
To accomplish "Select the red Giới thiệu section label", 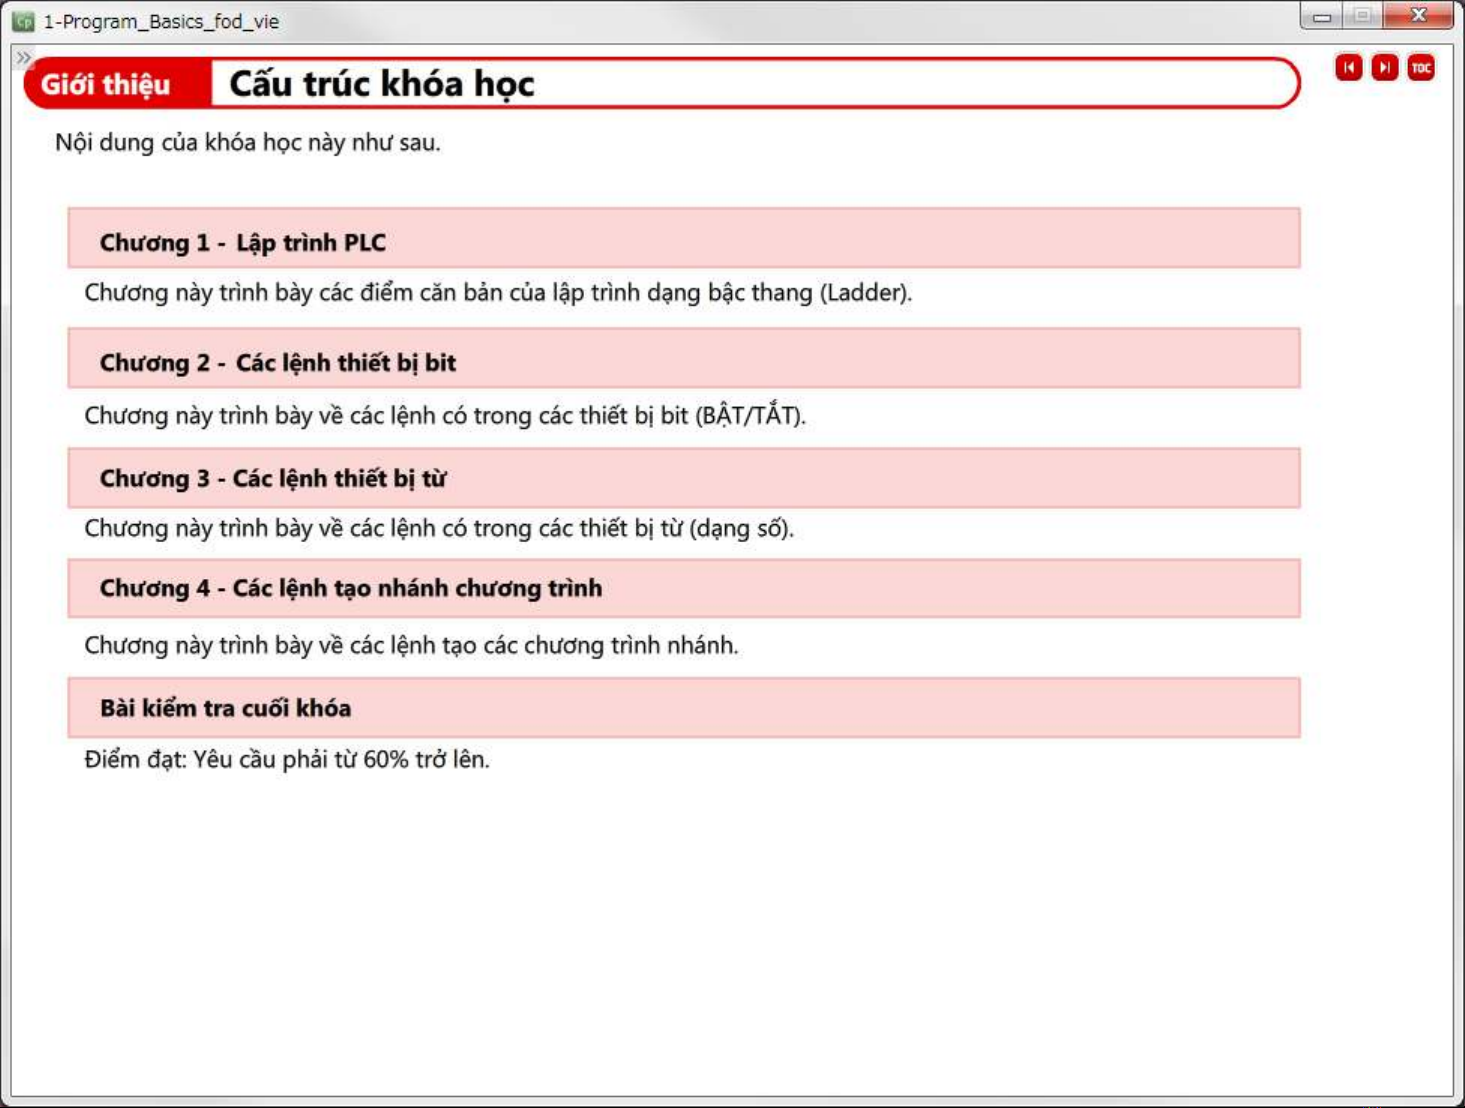I will pos(106,84).
